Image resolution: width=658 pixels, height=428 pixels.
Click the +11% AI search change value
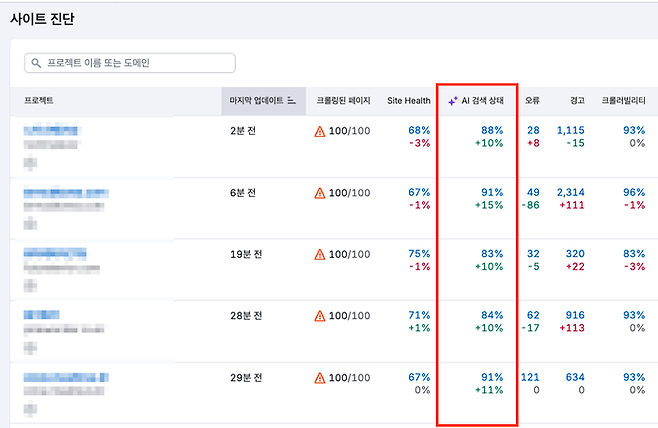click(x=489, y=390)
